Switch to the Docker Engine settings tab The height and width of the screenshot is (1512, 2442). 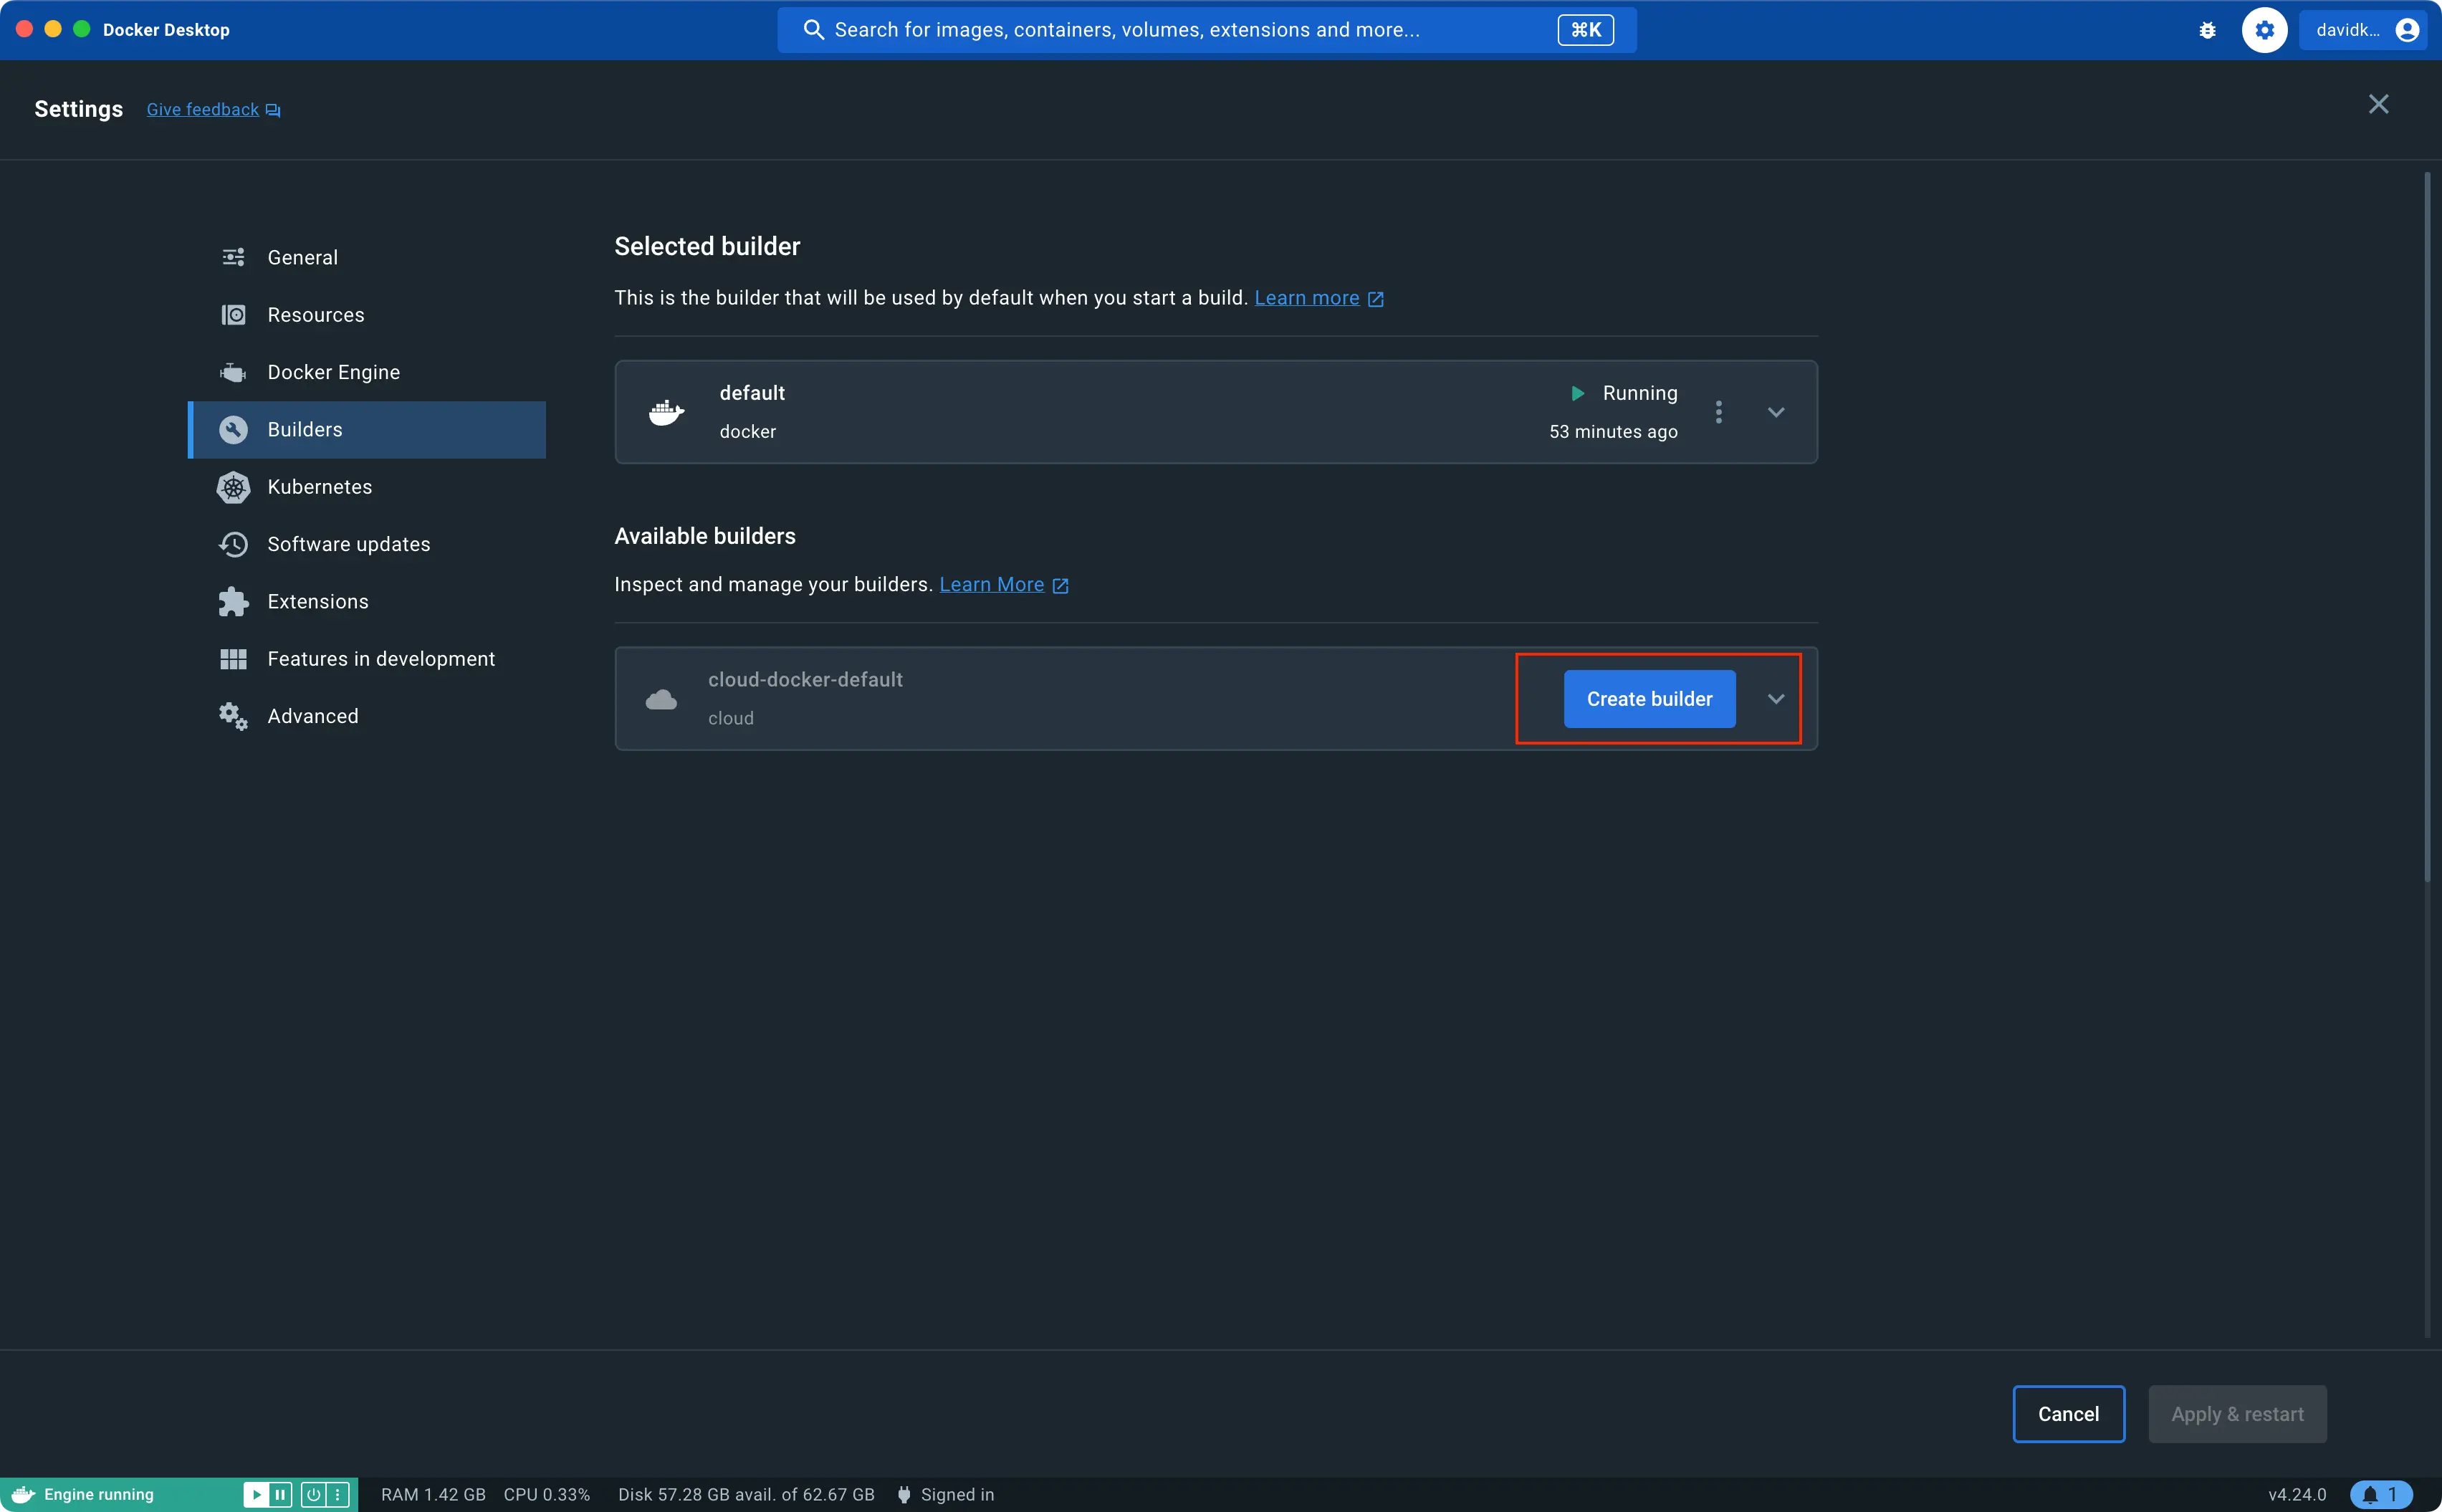click(333, 372)
